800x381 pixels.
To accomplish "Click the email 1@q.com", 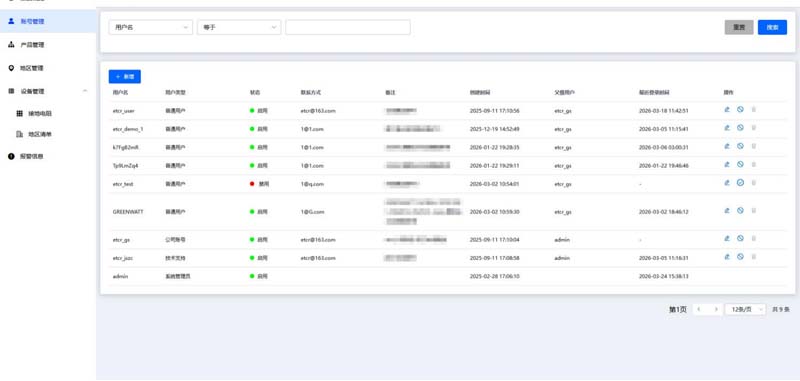I will [x=312, y=184].
